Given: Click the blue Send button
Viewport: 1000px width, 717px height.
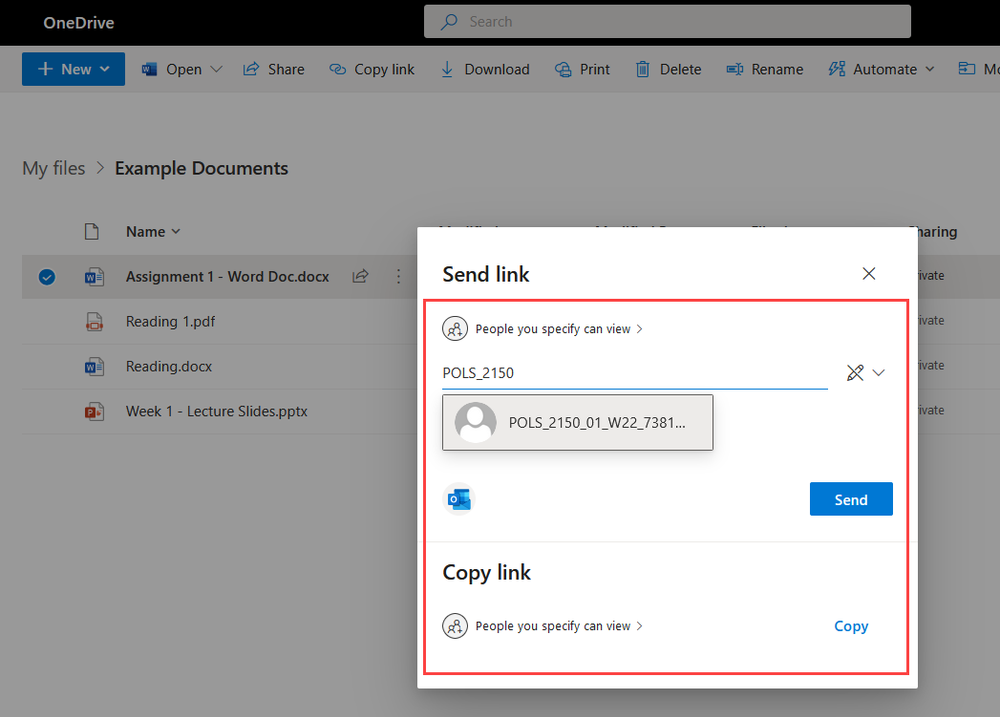Looking at the screenshot, I should click(x=851, y=499).
